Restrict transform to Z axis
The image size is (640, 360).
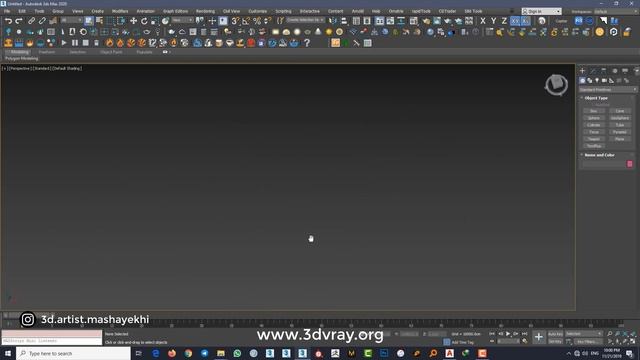point(504,21)
